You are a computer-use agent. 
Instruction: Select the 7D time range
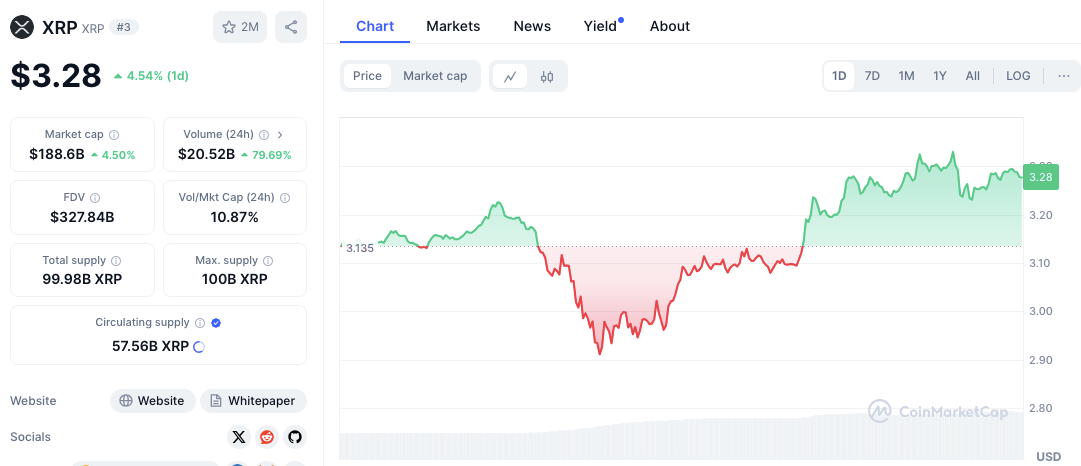click(872, 76)
